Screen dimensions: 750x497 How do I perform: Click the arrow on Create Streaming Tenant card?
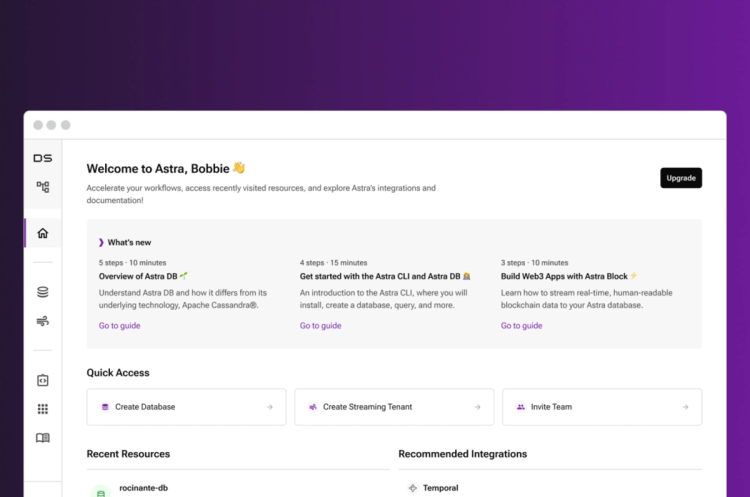477,407
